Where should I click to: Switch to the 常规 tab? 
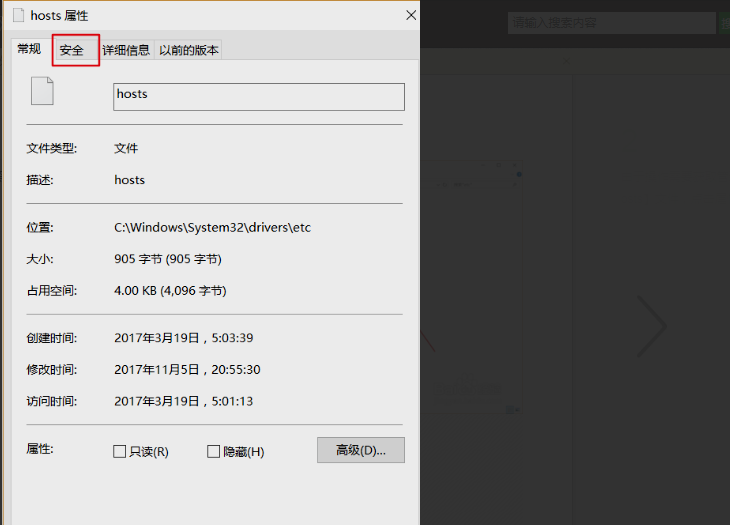click(x=29, y=50)
